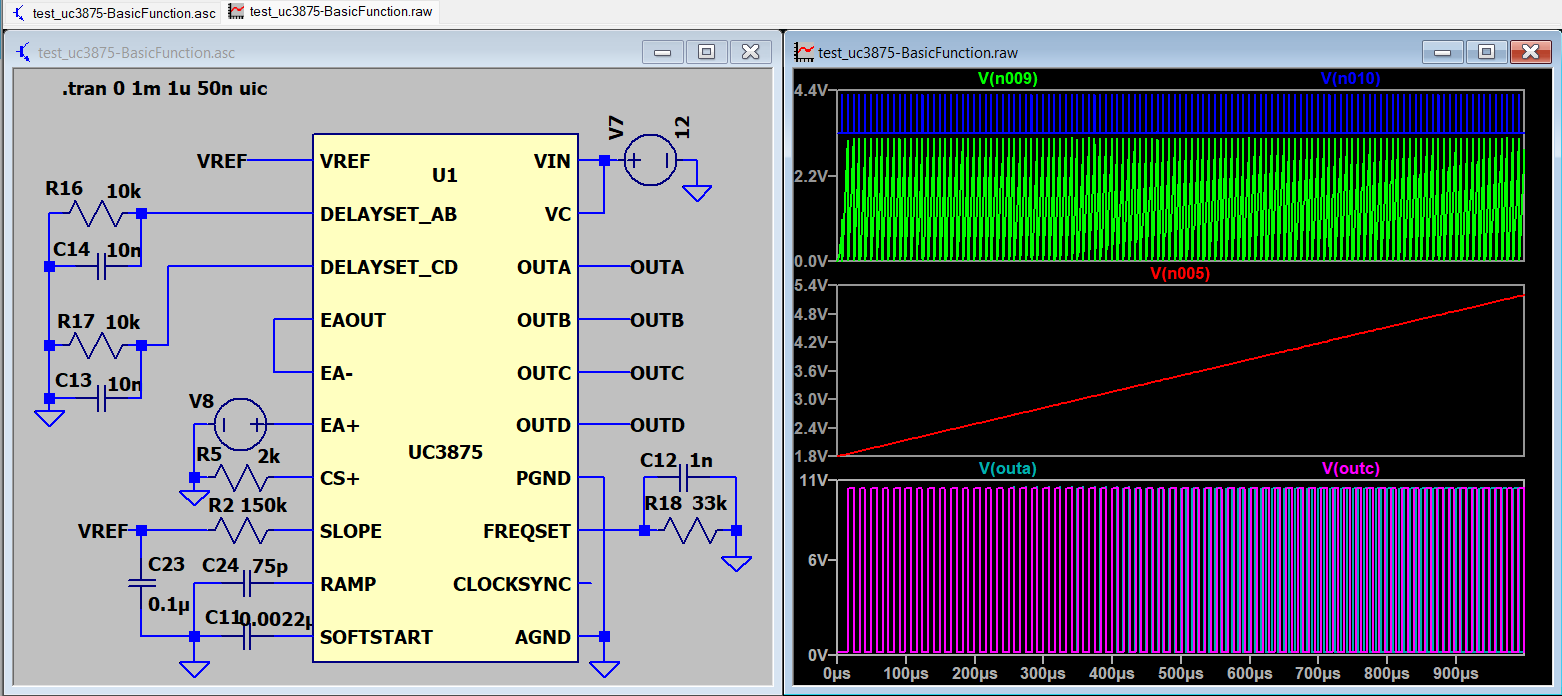Click the OUTA net label

click(x=657, y=267)
